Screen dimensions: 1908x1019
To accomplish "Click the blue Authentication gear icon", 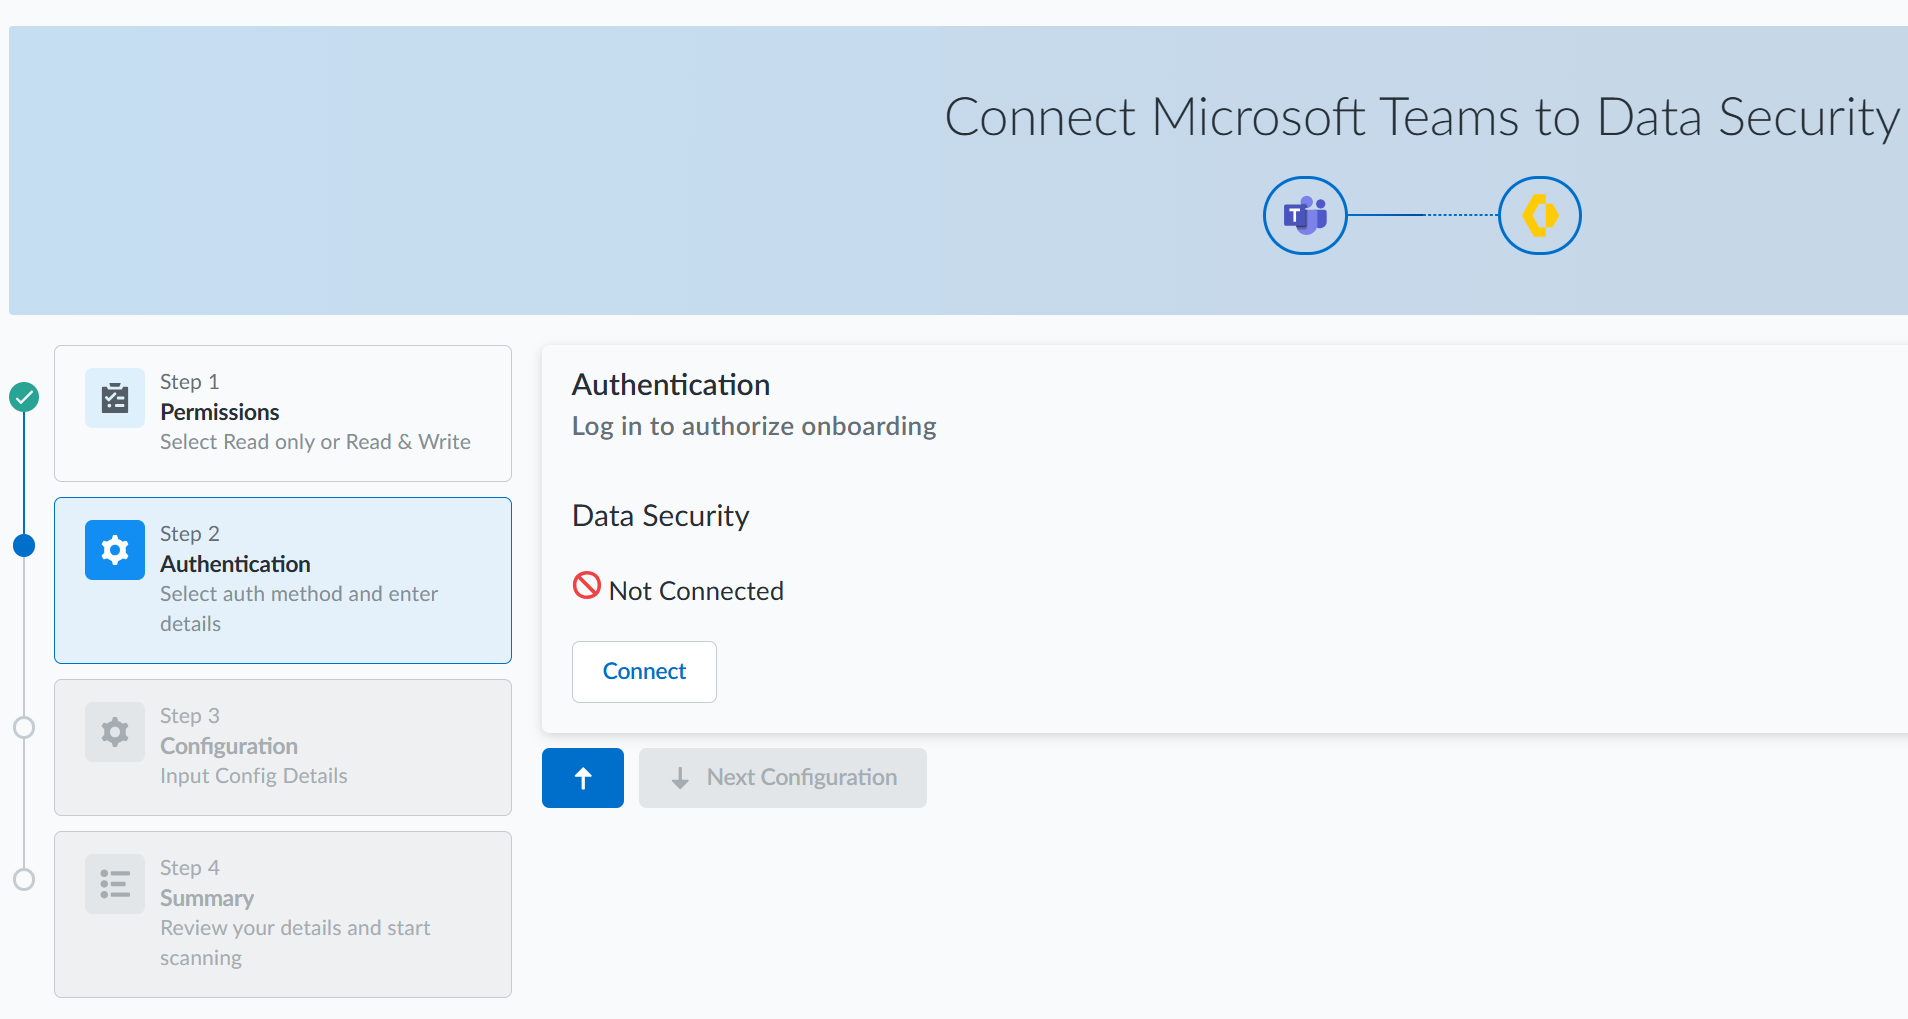I will pos(115,550).
